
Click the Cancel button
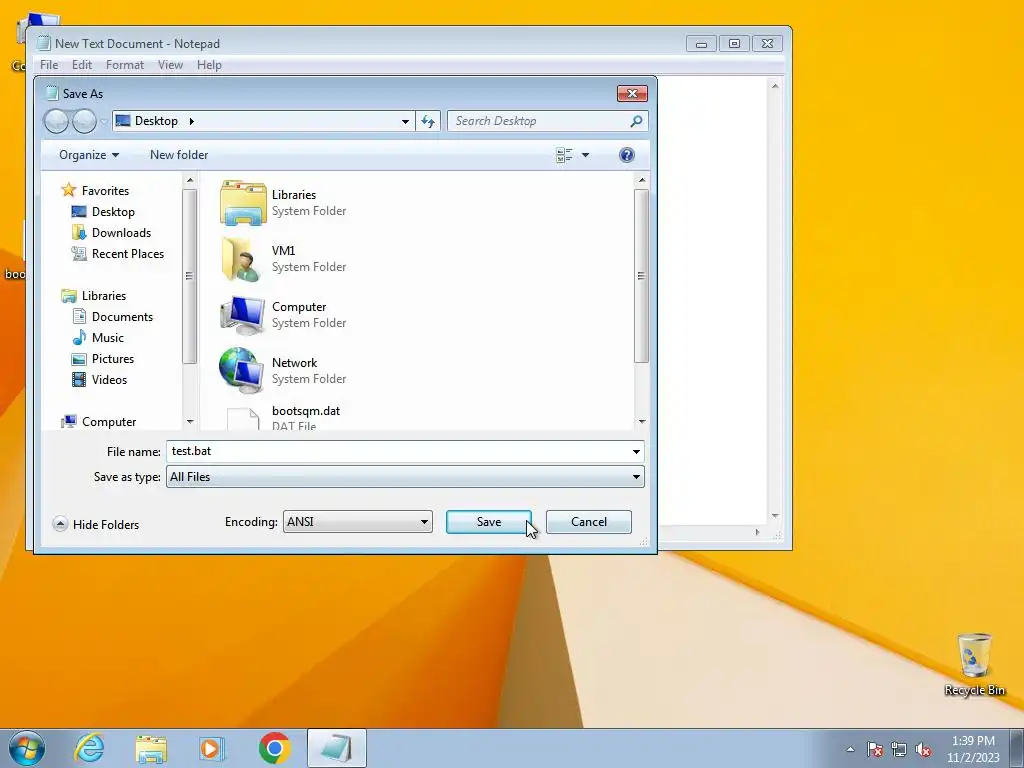click(x=588, y=522)
